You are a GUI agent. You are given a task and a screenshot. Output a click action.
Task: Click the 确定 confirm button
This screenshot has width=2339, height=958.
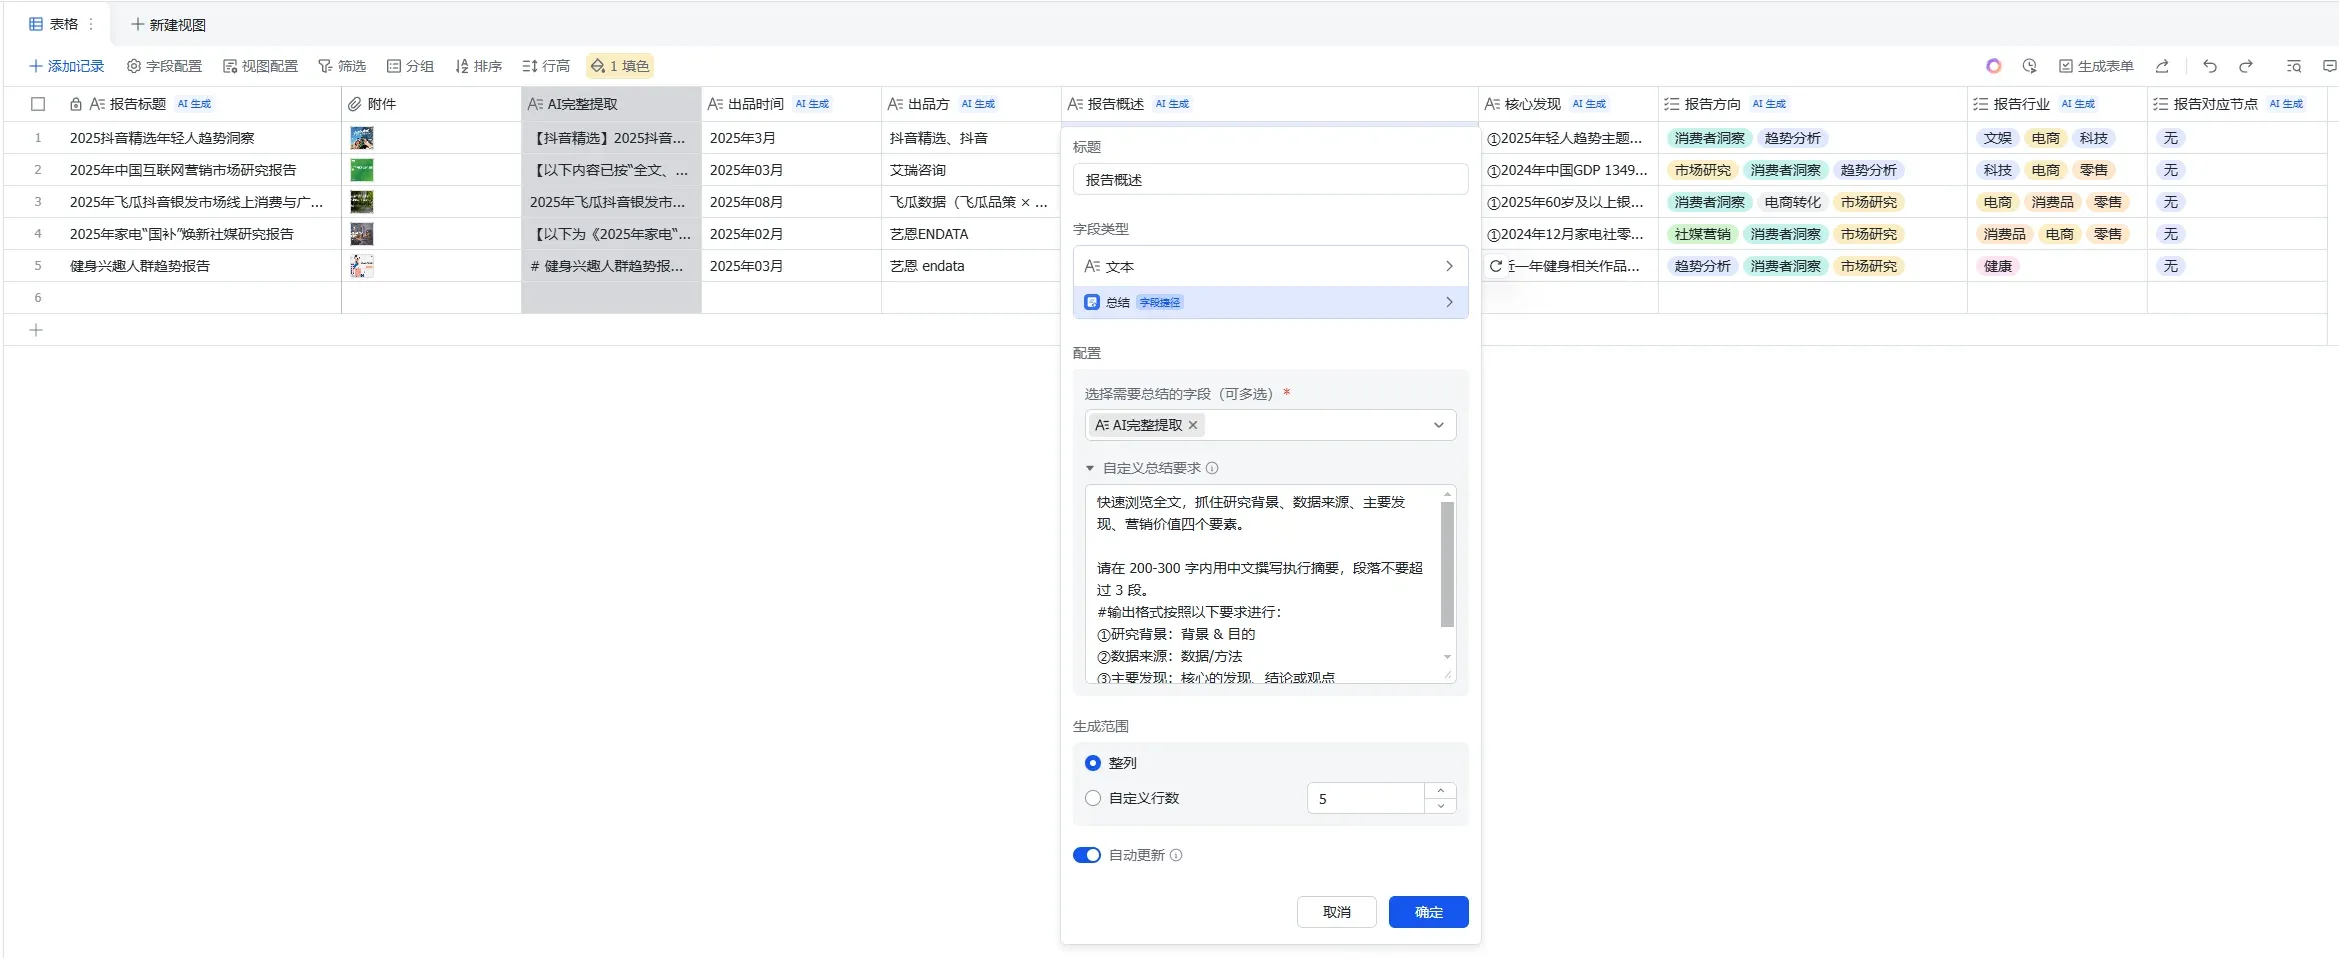1428,912
